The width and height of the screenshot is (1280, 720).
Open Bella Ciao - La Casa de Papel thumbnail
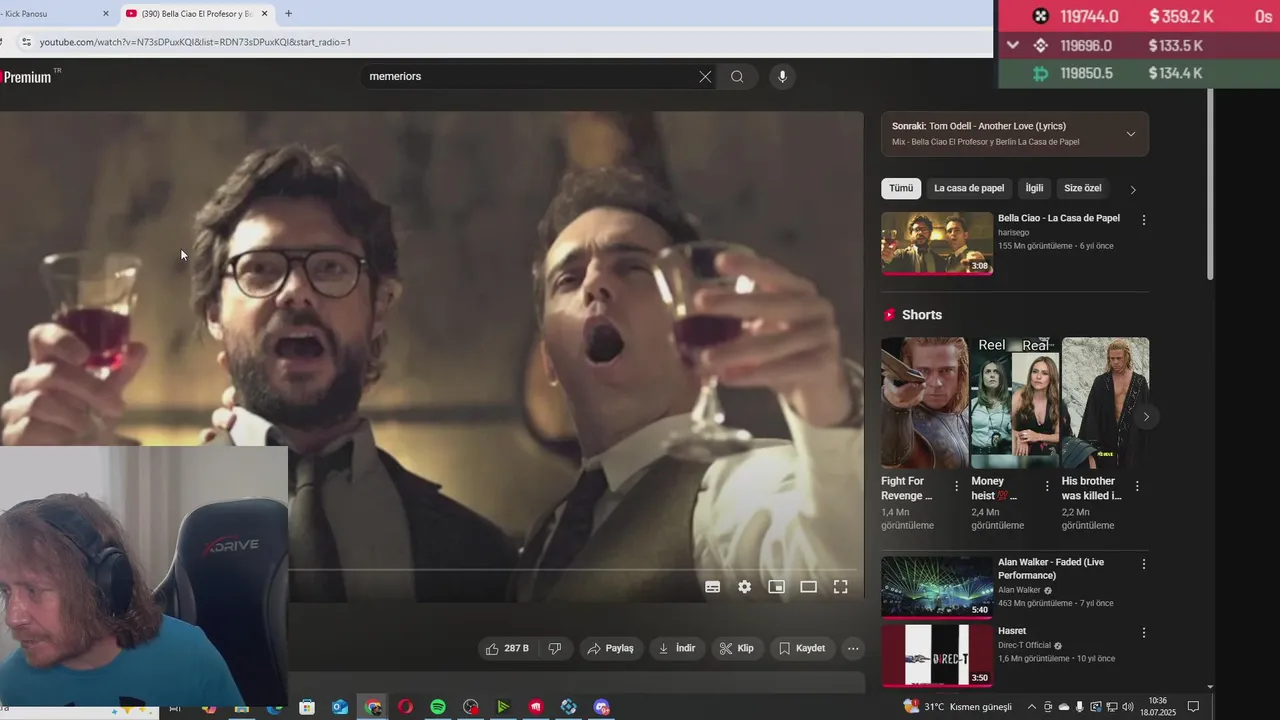pos(937,243)
